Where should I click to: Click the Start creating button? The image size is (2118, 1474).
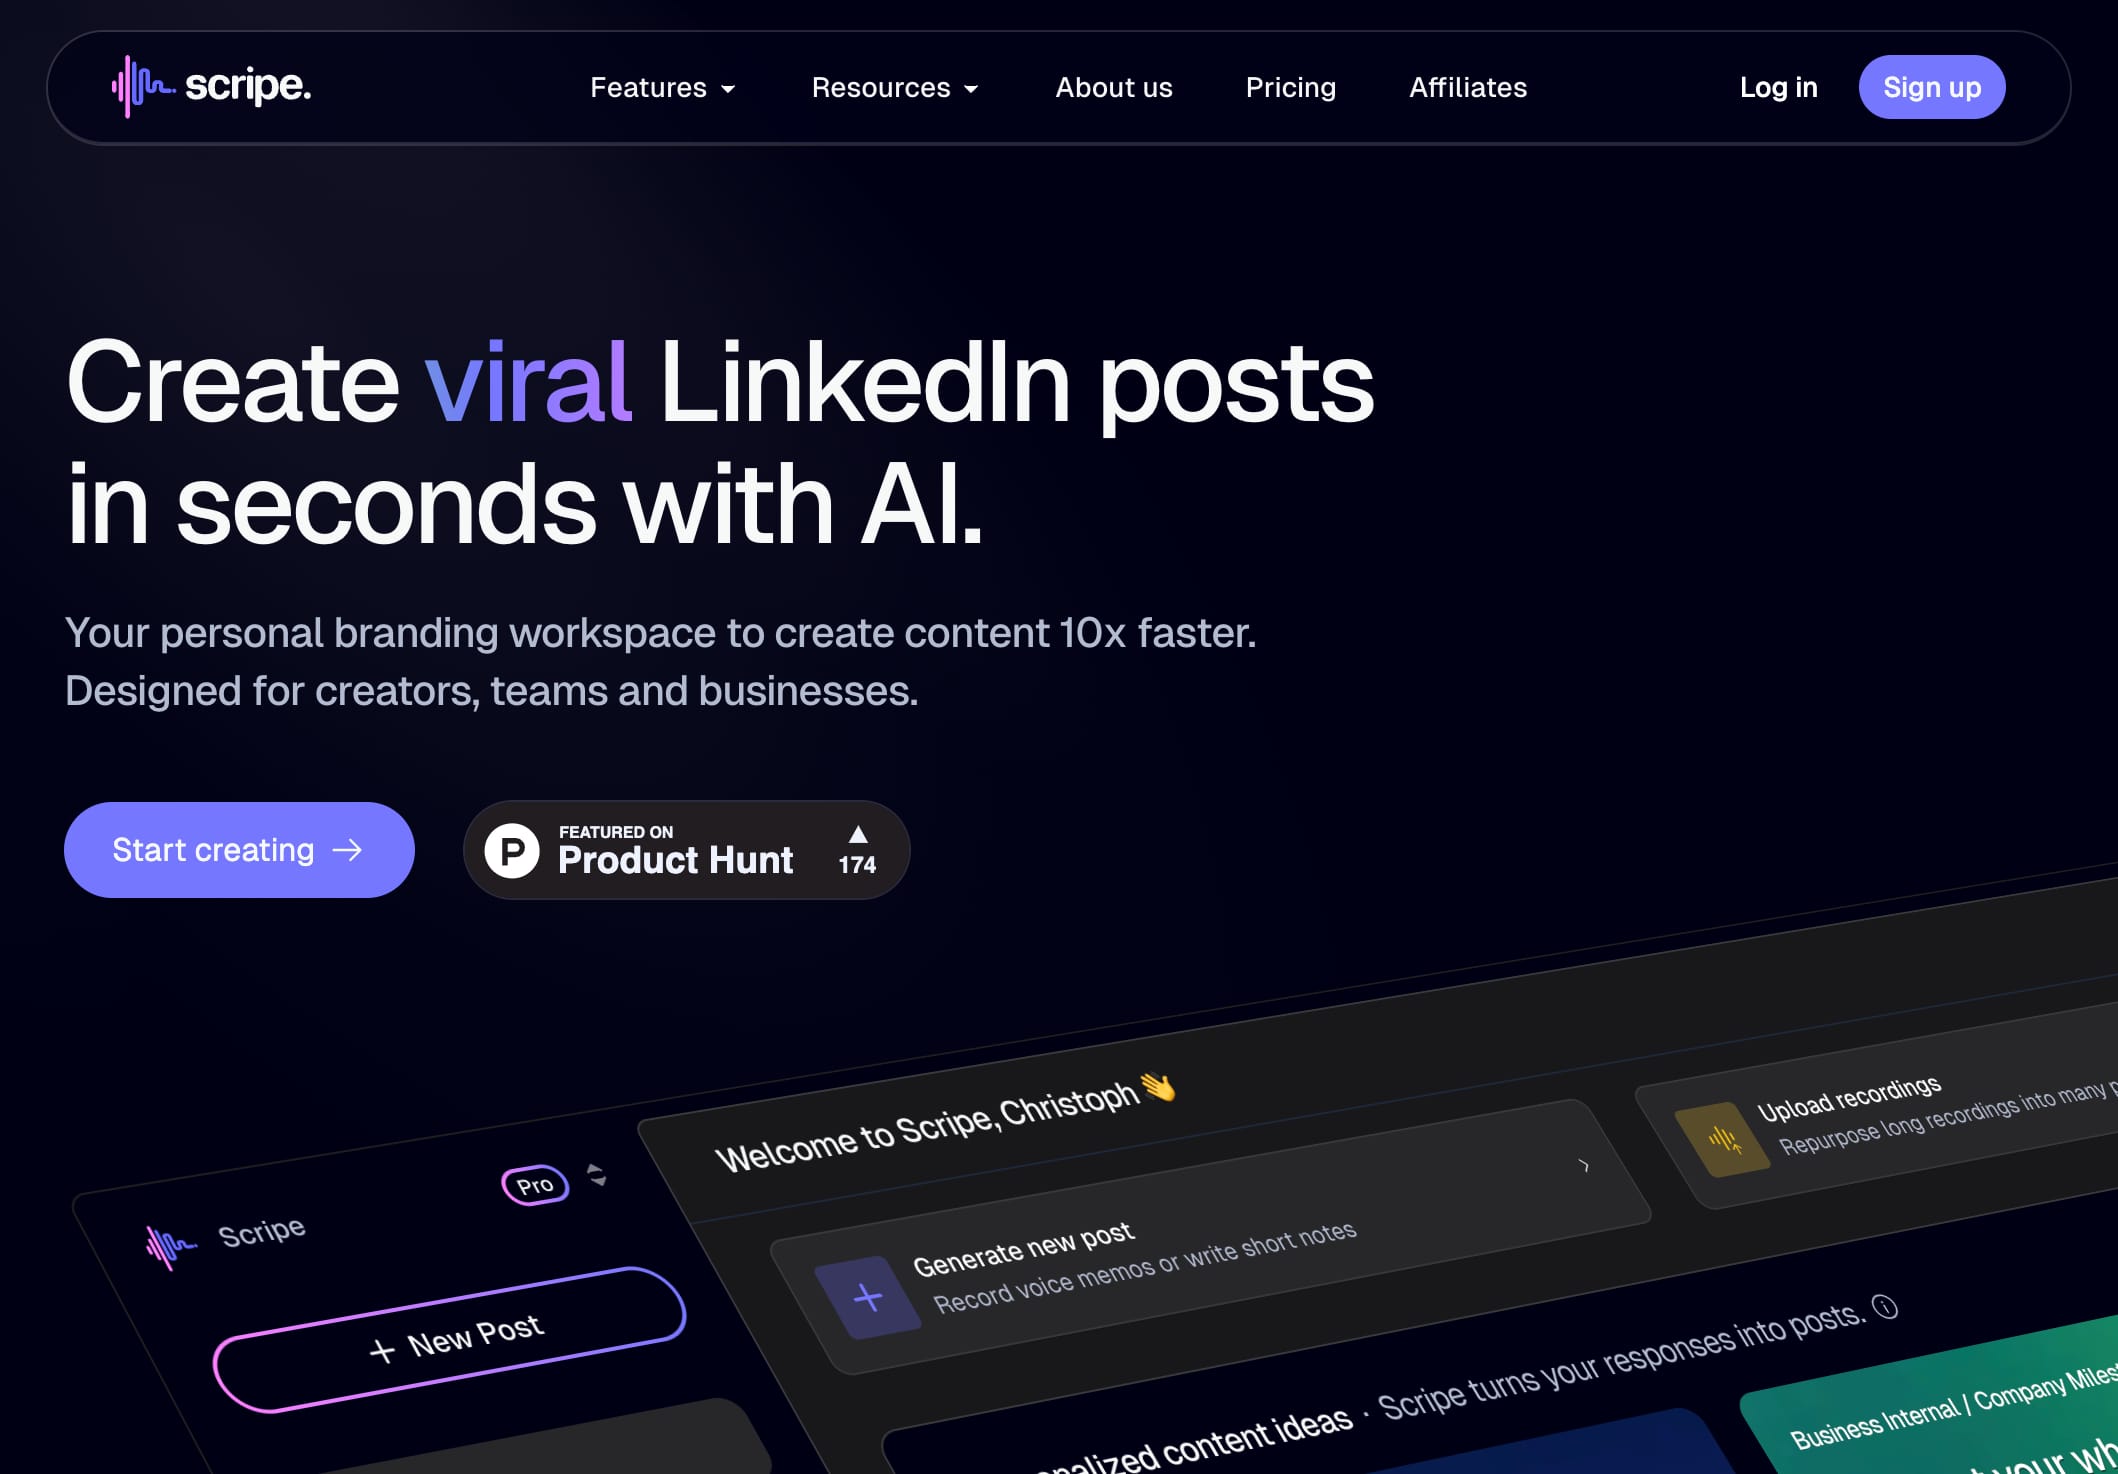tap(240, 850)
